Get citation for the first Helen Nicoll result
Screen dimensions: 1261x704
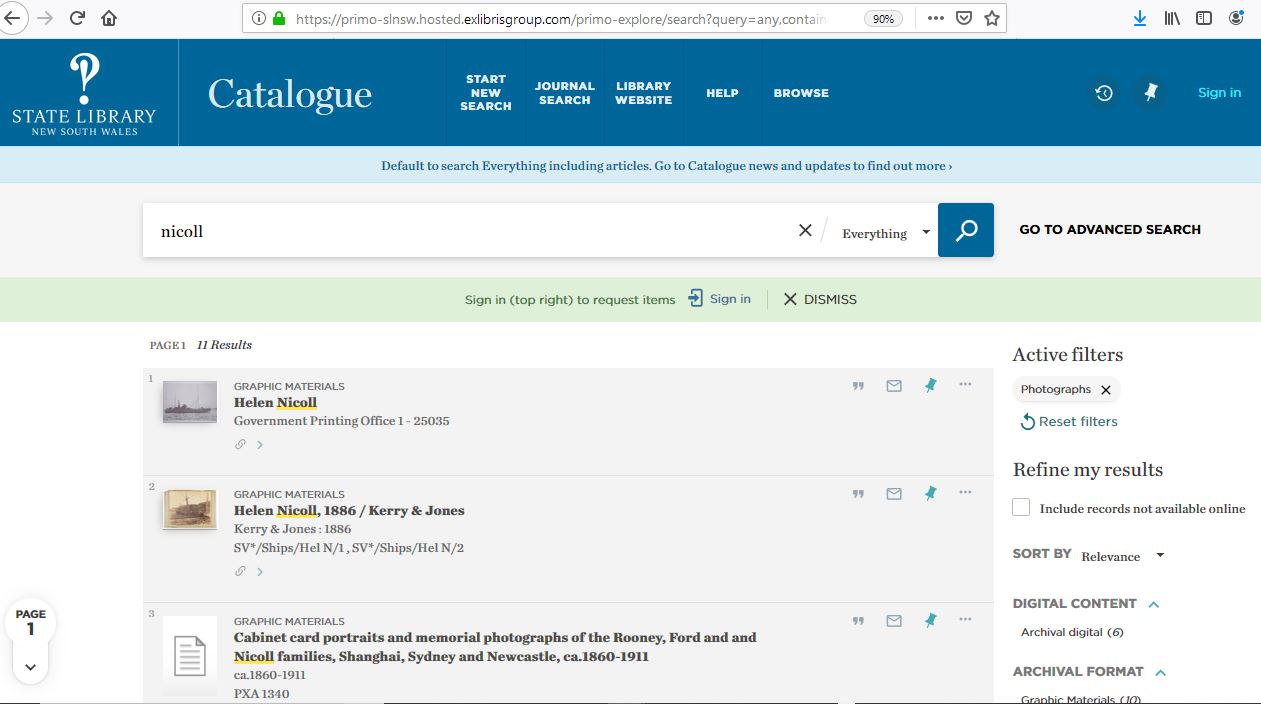(x=858, y=386)
